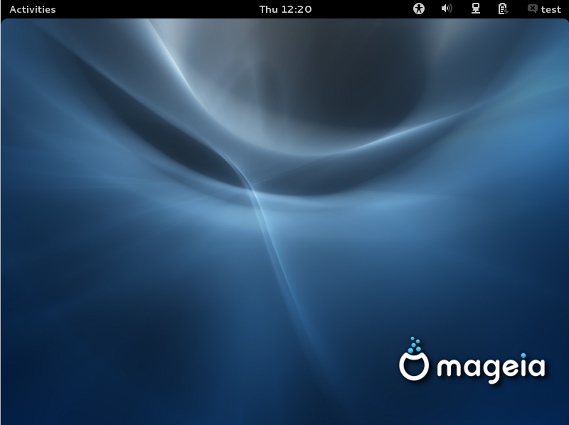
Task: Click the availability status indicator beside test
Action: (x=532, y=8)
